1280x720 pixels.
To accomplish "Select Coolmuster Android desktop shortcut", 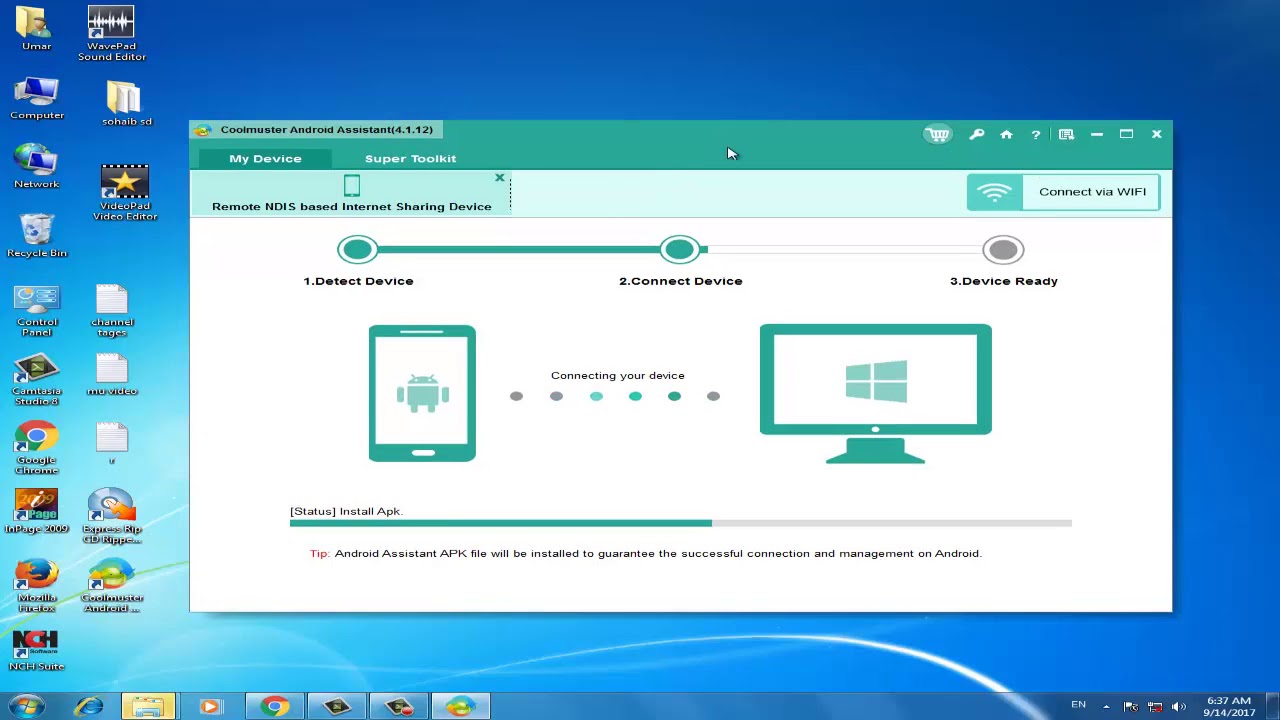I will coord(111,587).
